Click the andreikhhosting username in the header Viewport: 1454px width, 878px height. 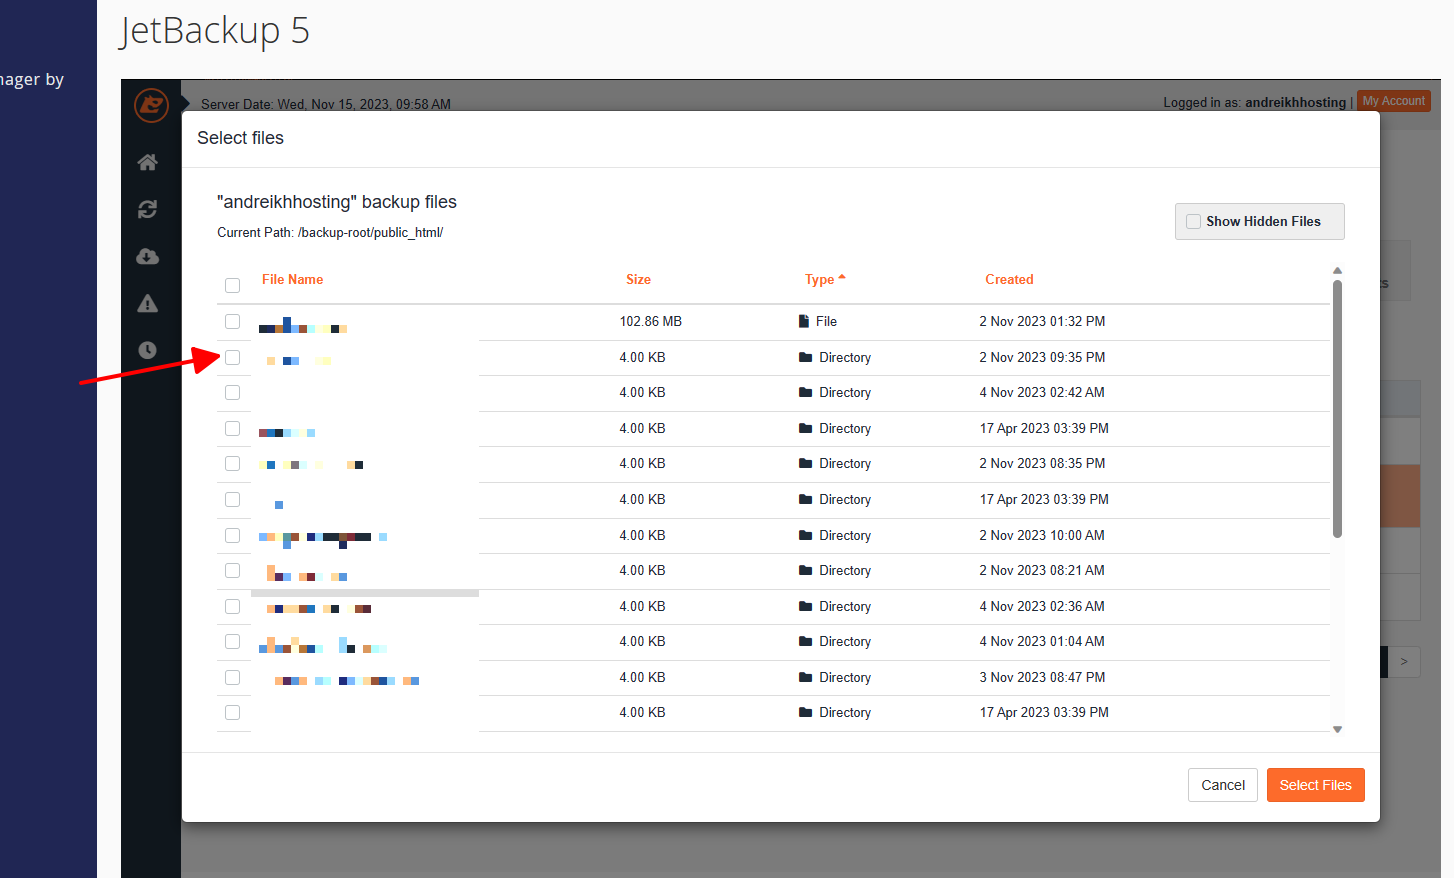tap(1295, 102)
